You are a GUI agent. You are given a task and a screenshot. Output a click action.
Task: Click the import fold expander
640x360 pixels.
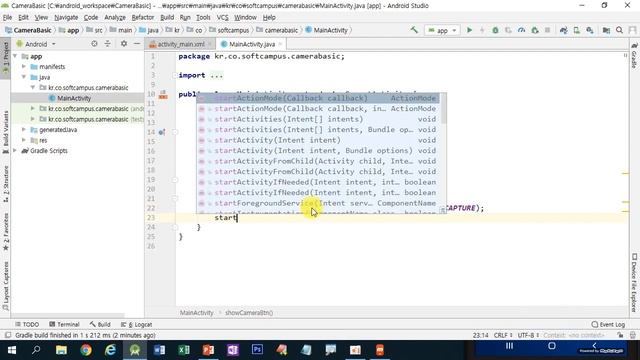tap(175, 76)
